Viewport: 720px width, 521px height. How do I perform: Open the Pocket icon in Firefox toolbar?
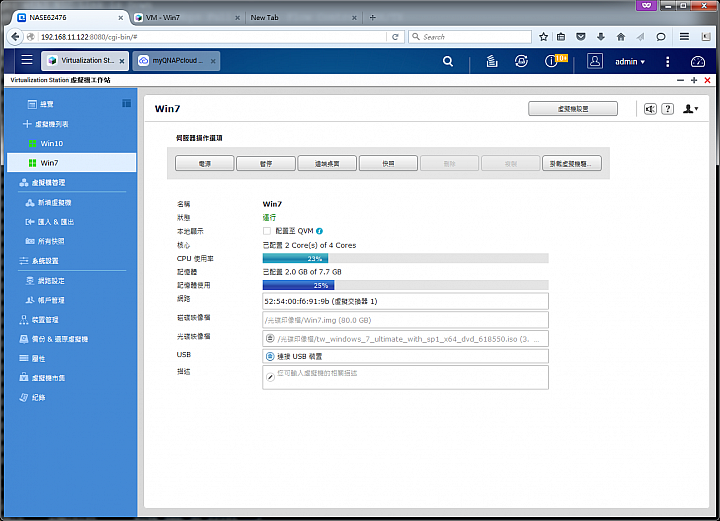coord(581,37)
